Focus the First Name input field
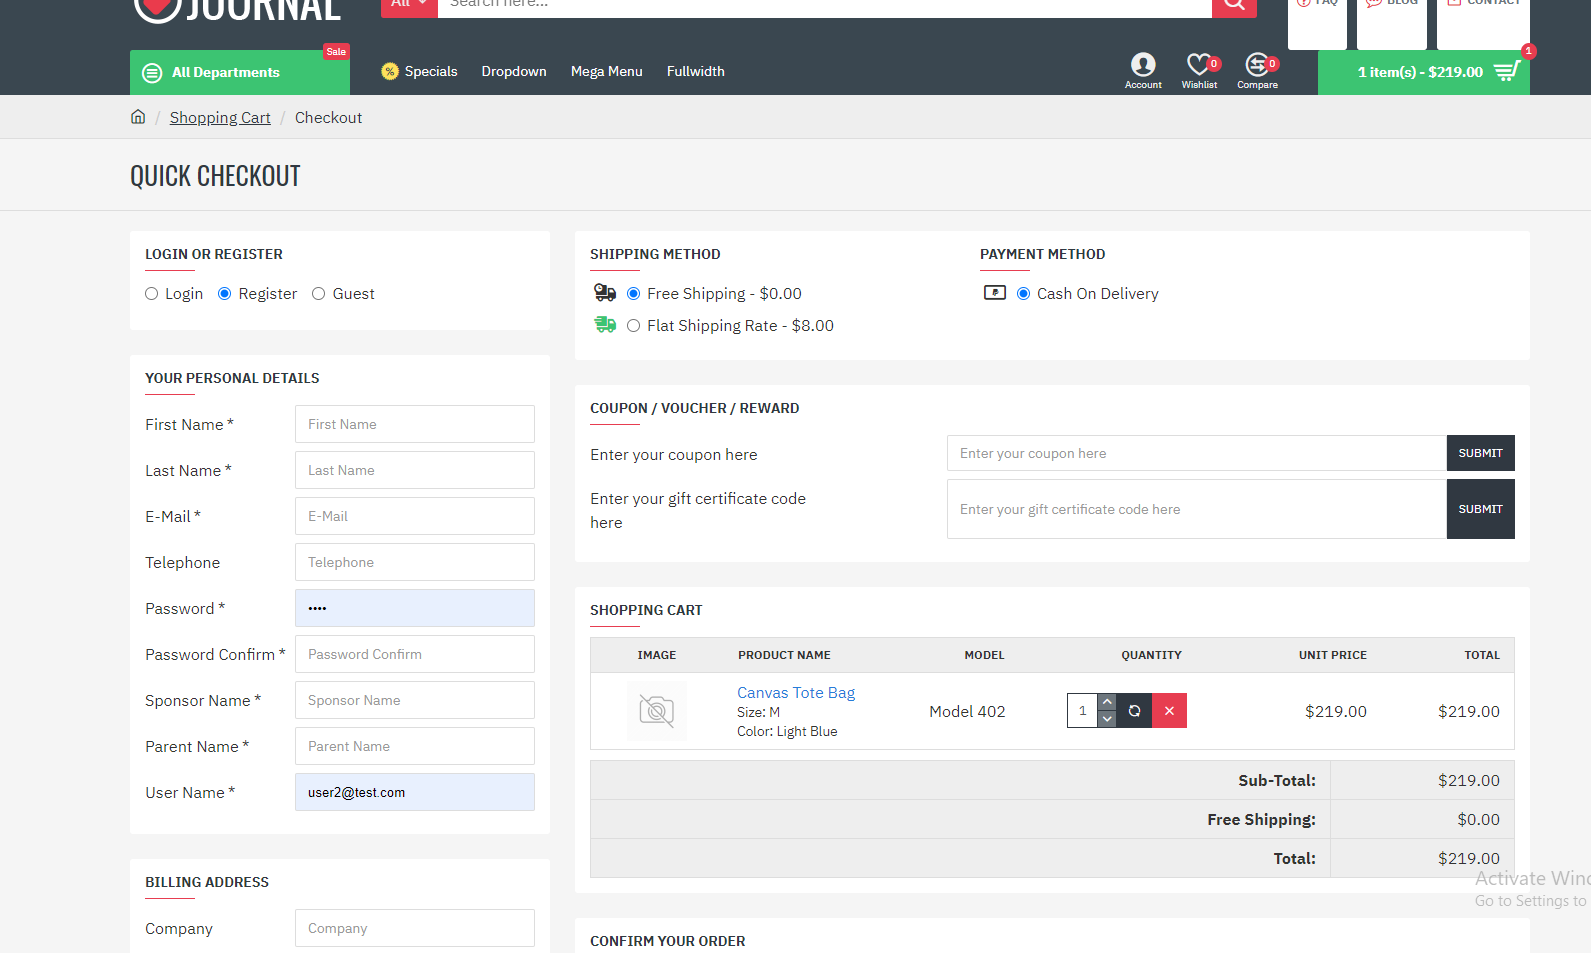Viewport: 1591px width, 953px height. click(414, 424)
